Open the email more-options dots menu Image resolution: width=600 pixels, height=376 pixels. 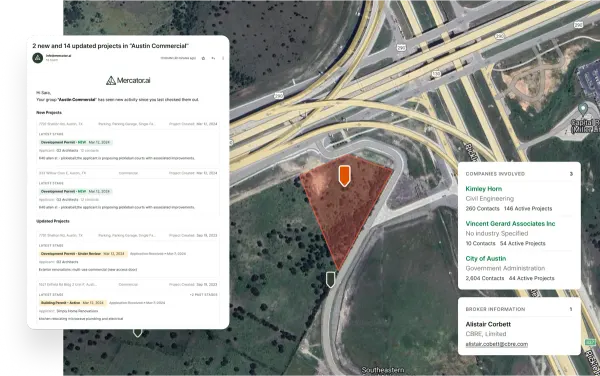223,58
